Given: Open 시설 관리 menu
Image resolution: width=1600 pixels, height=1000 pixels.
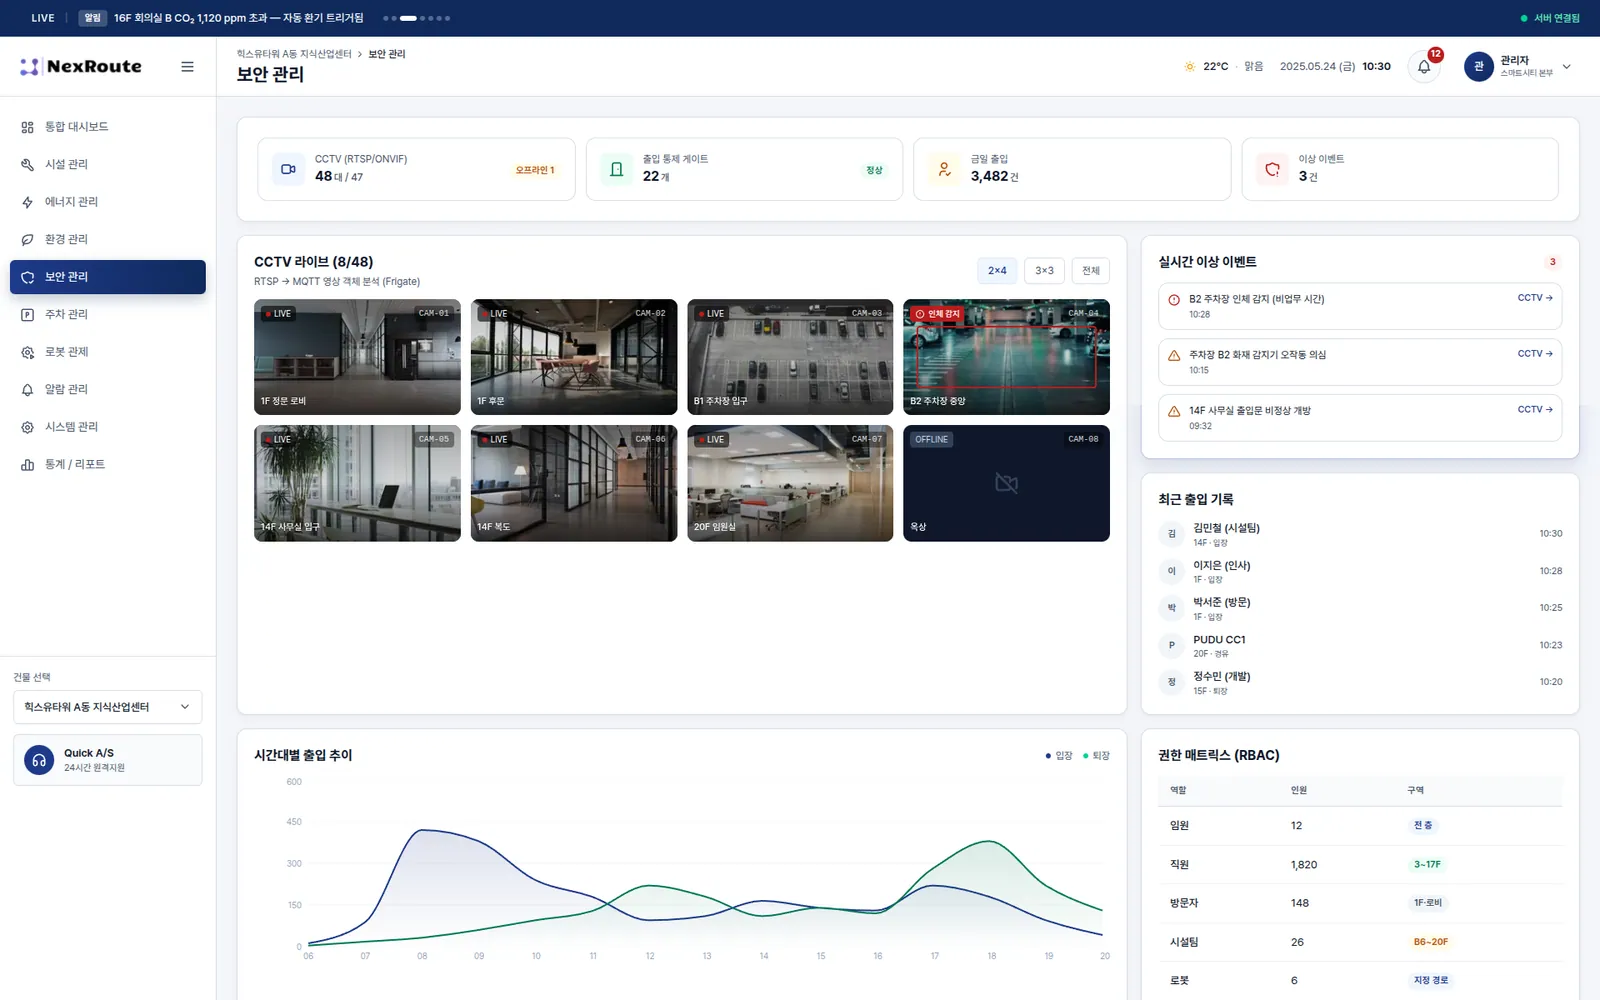Looking at the screenshot, I should (108, 164).
